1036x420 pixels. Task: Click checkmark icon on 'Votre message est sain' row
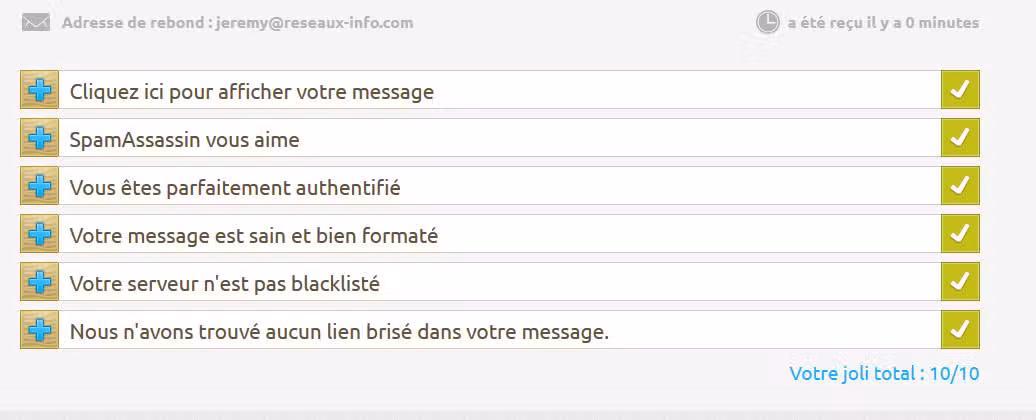point(960,234)
